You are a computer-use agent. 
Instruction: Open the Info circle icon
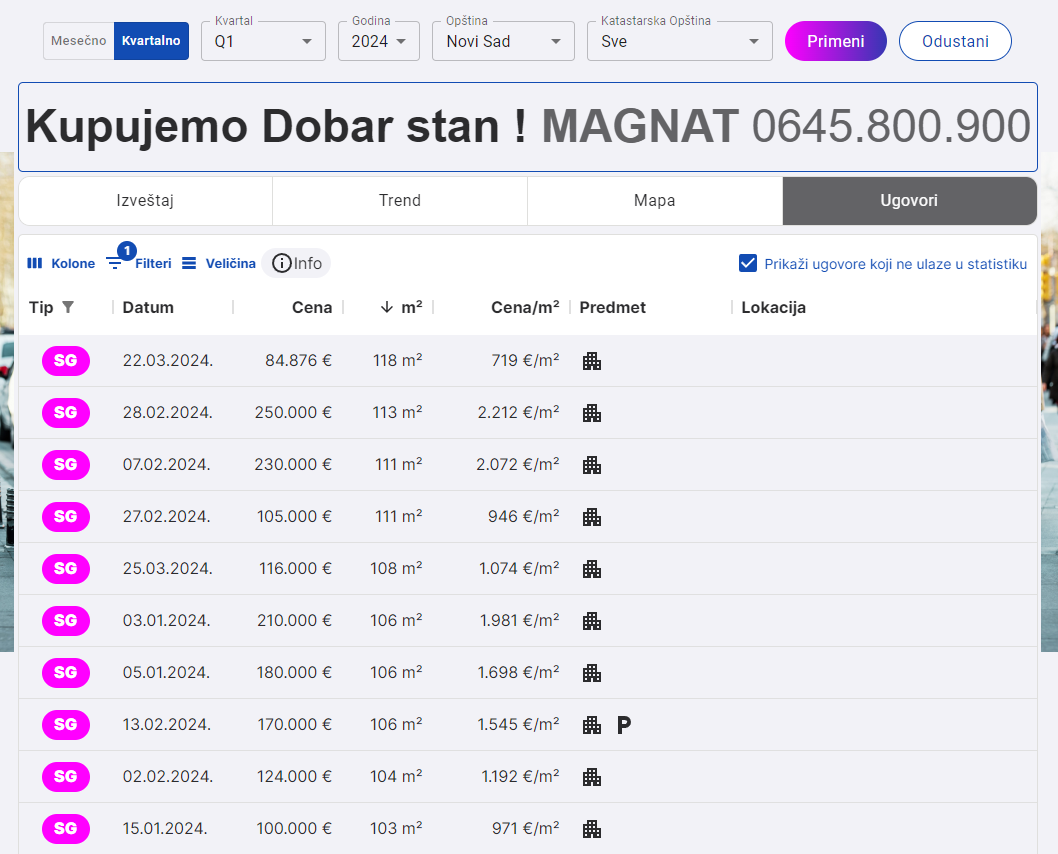pyautogui.click(x=282, y=263)
